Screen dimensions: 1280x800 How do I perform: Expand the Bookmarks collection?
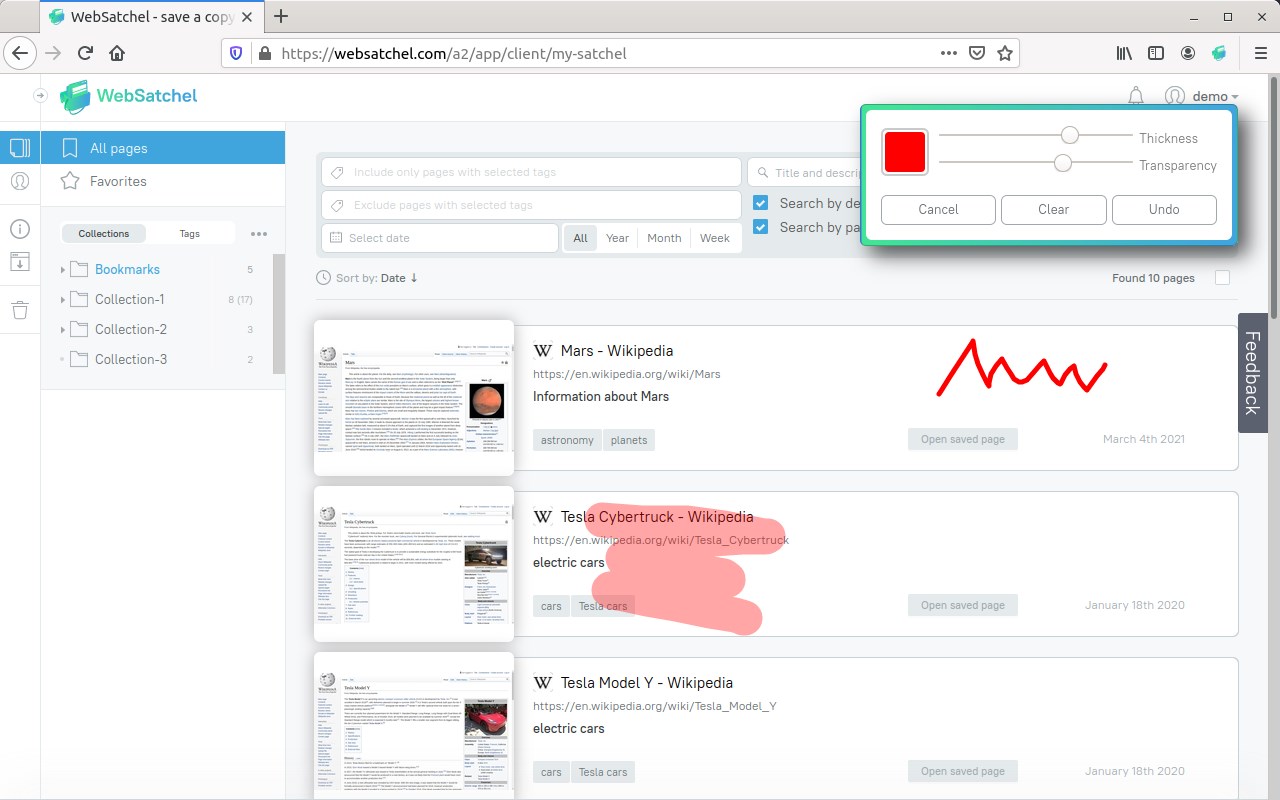pyautogui.click(x=62, y=270)
